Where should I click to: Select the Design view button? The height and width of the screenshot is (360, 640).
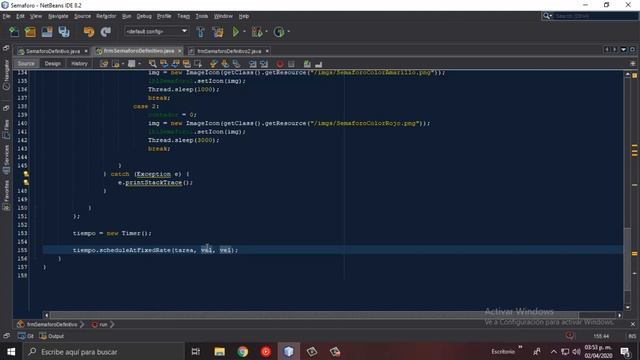click(53, 64)
